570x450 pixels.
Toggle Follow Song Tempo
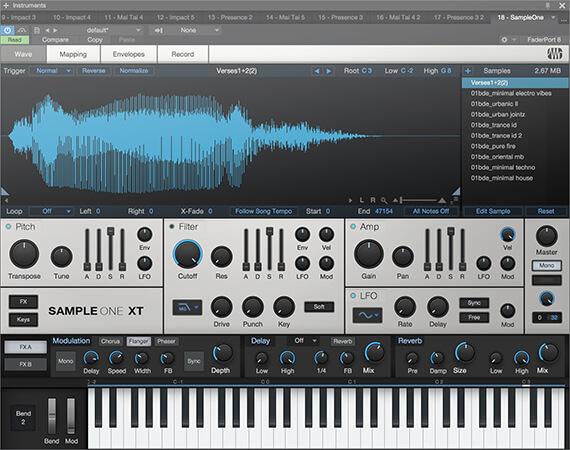coord(263,211)
